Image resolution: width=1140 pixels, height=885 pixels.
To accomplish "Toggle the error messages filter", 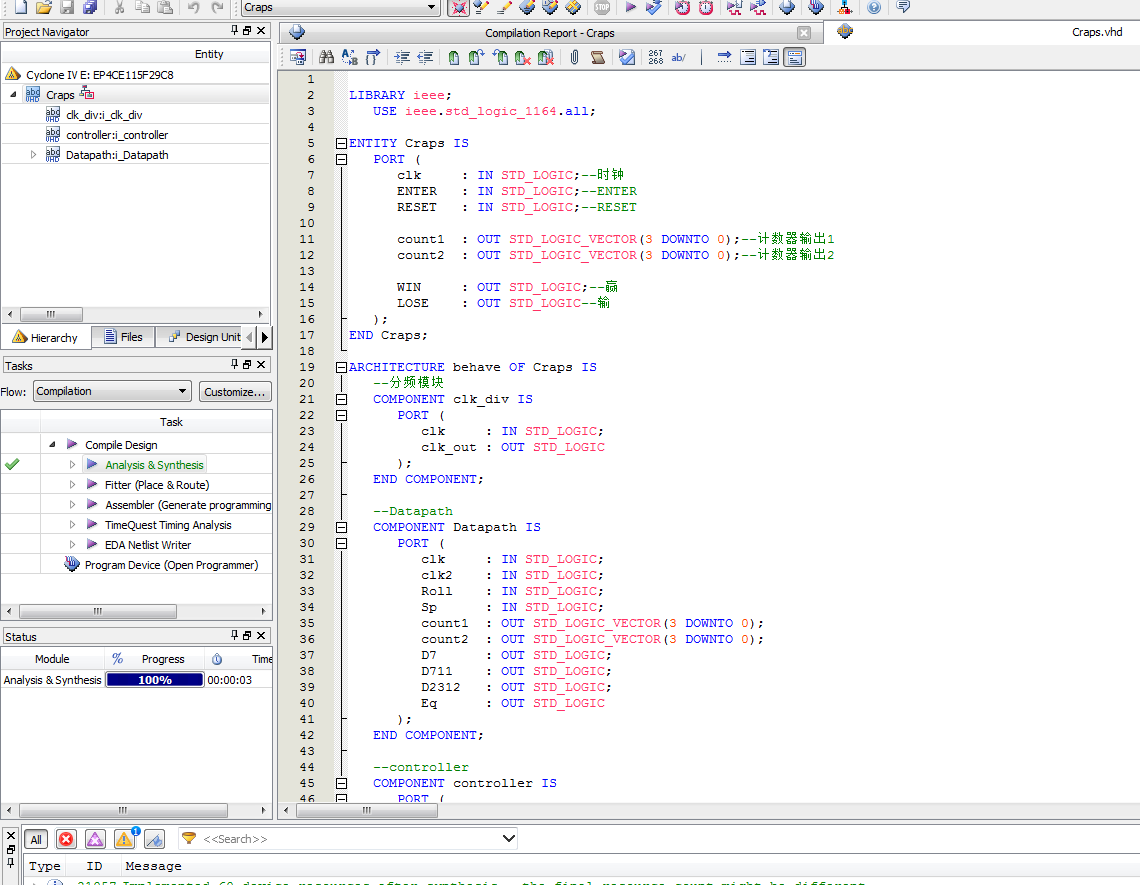I will (x=66, y=840).
